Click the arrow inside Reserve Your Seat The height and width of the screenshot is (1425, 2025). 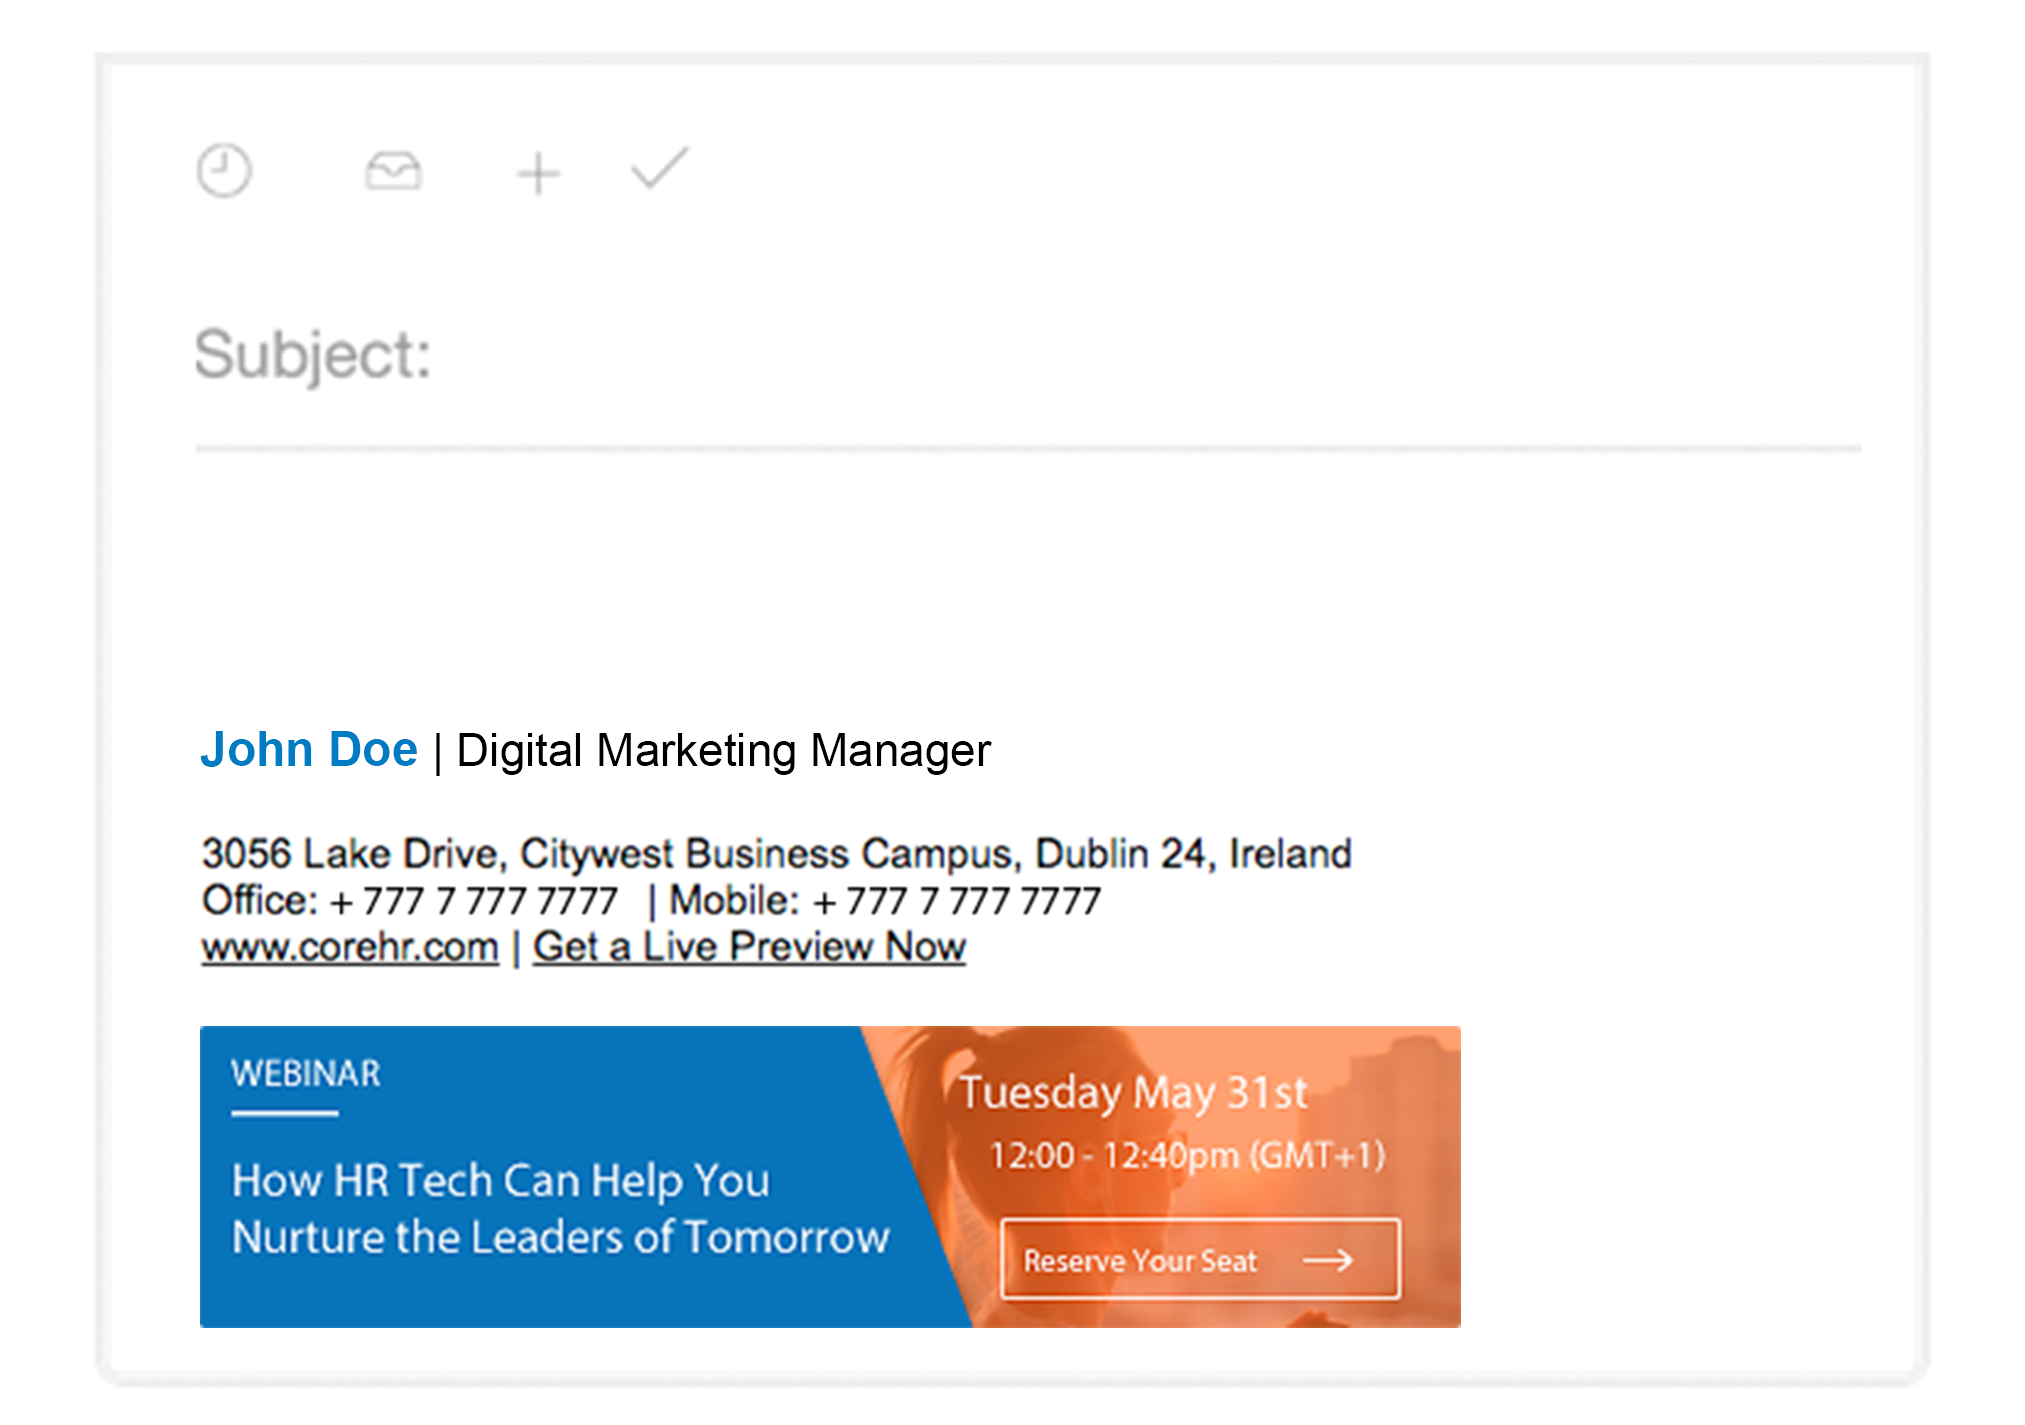1328,1260
